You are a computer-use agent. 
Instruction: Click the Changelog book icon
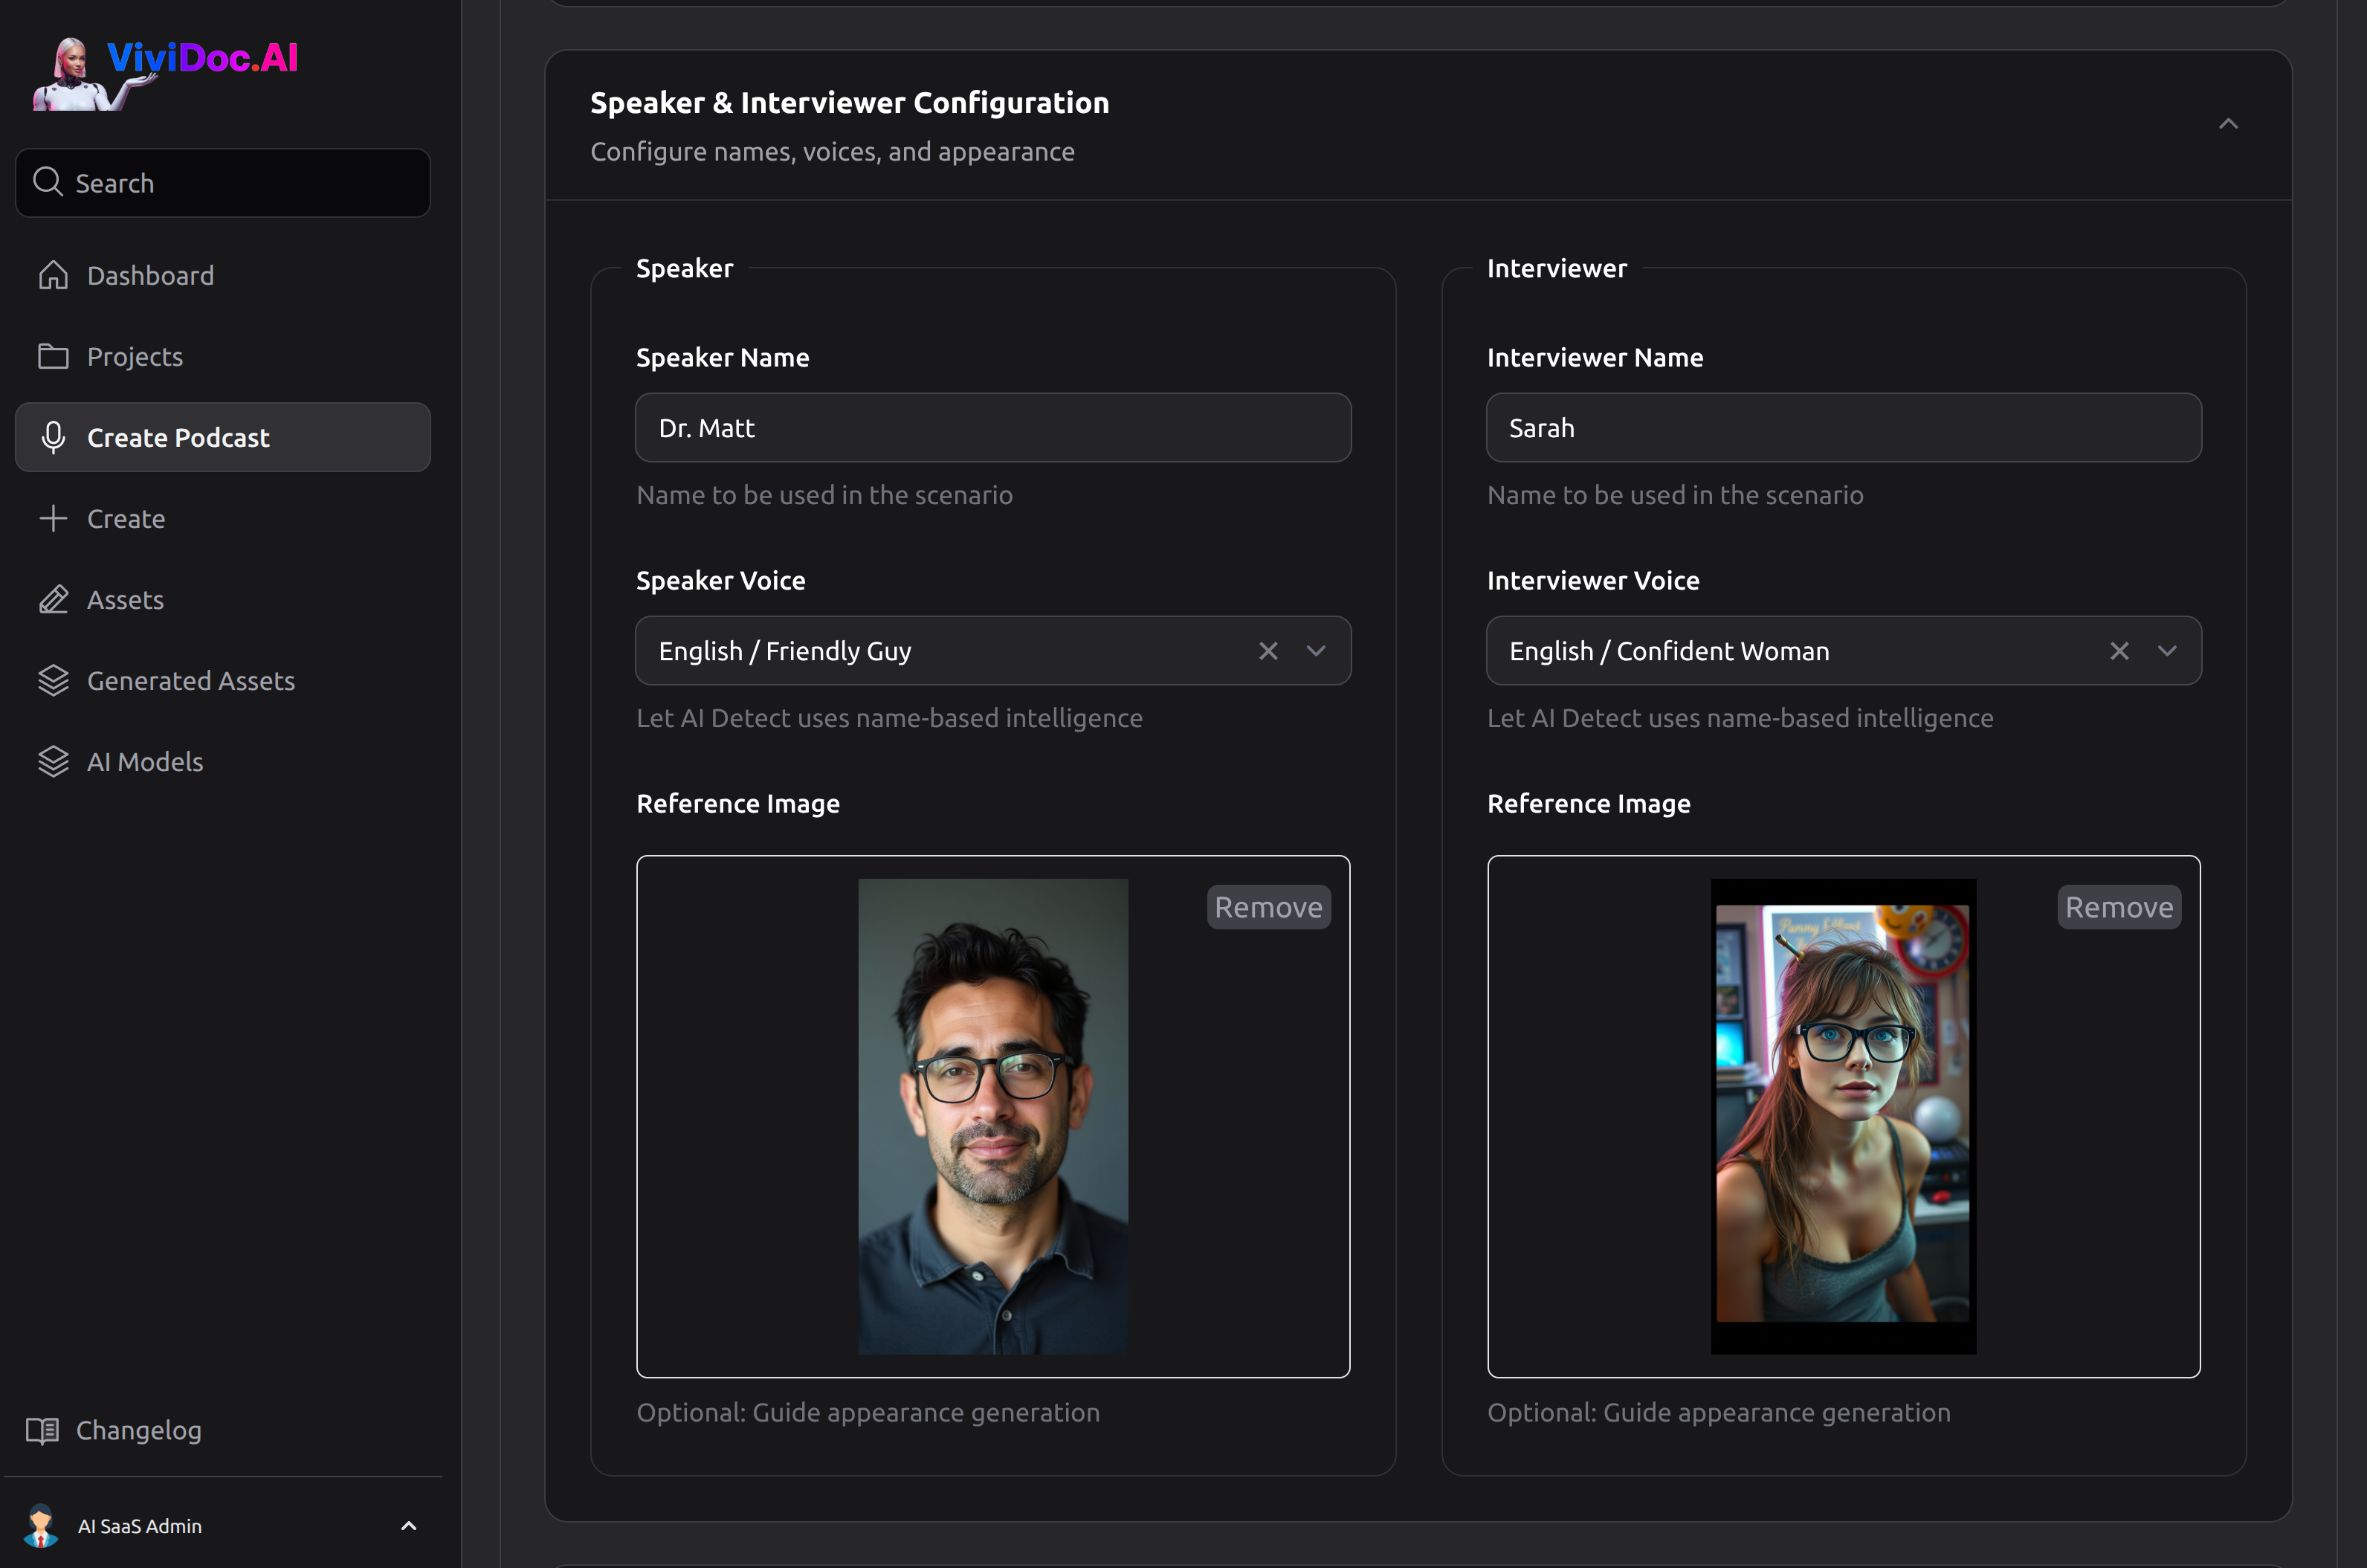point(42,1430)
